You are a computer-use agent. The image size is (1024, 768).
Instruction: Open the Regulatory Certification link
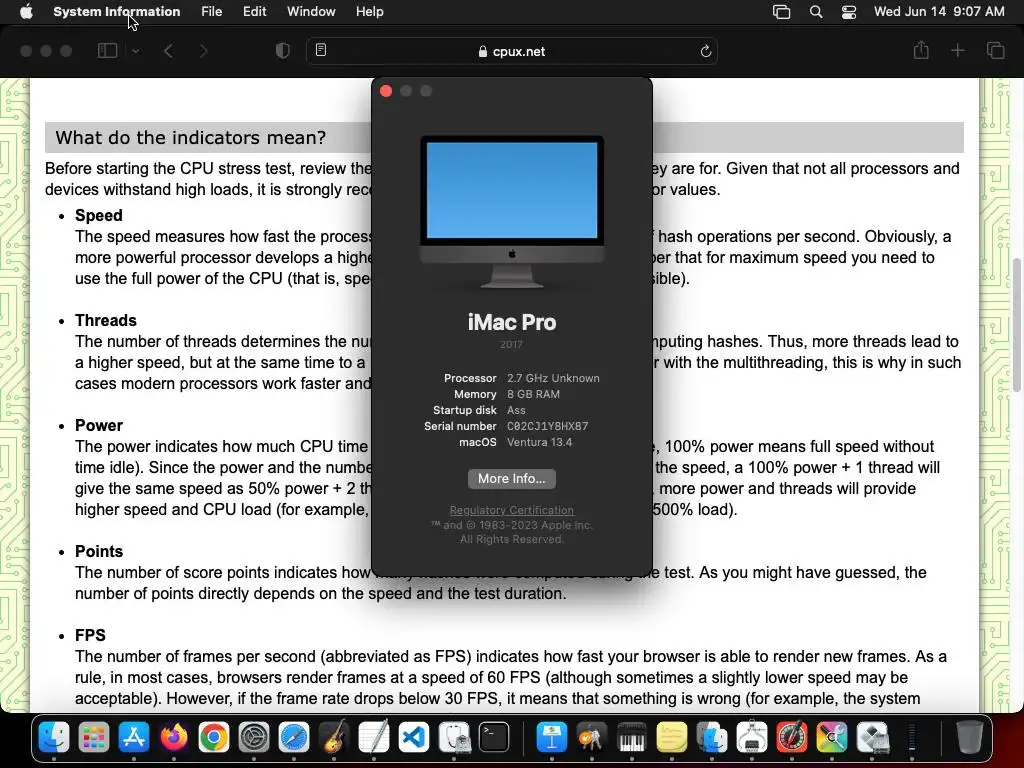[x=512, y=510]
